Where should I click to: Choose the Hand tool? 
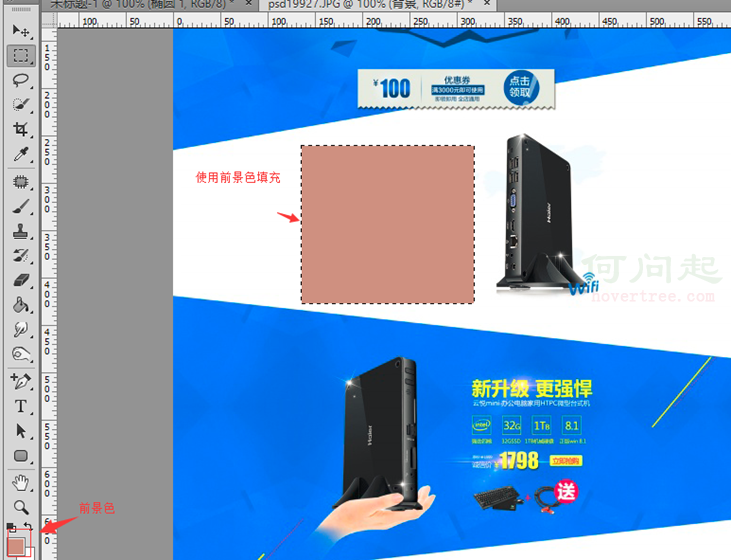coord(20,482)
